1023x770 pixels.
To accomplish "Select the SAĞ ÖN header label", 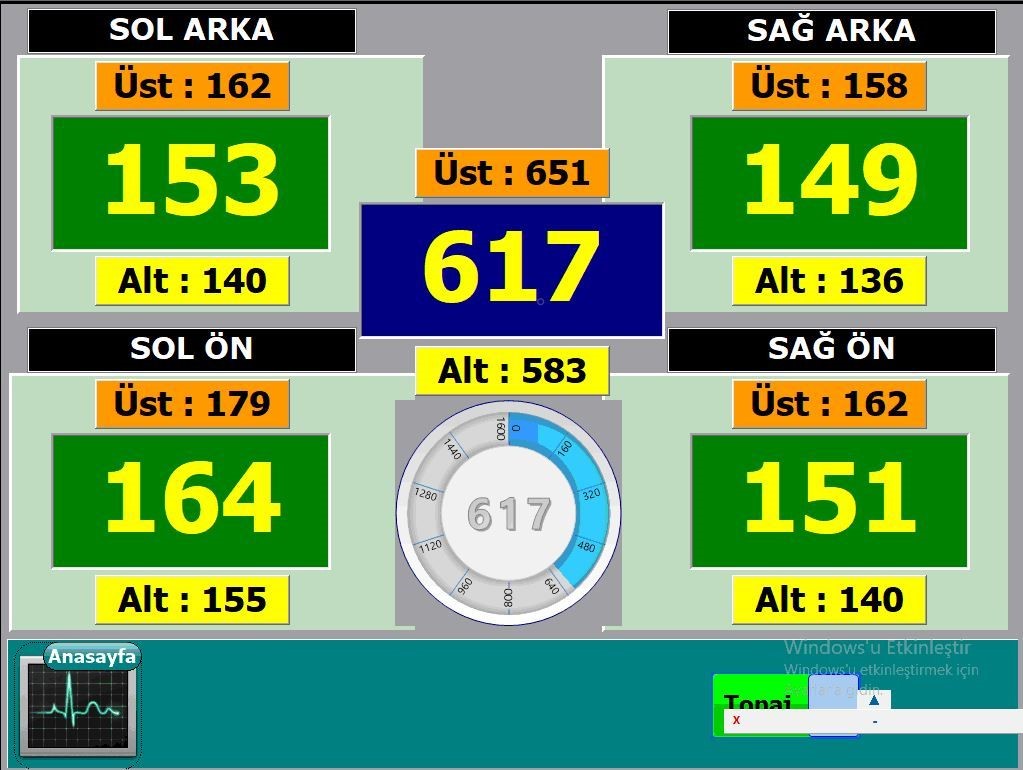I will [x=831, y=349].
